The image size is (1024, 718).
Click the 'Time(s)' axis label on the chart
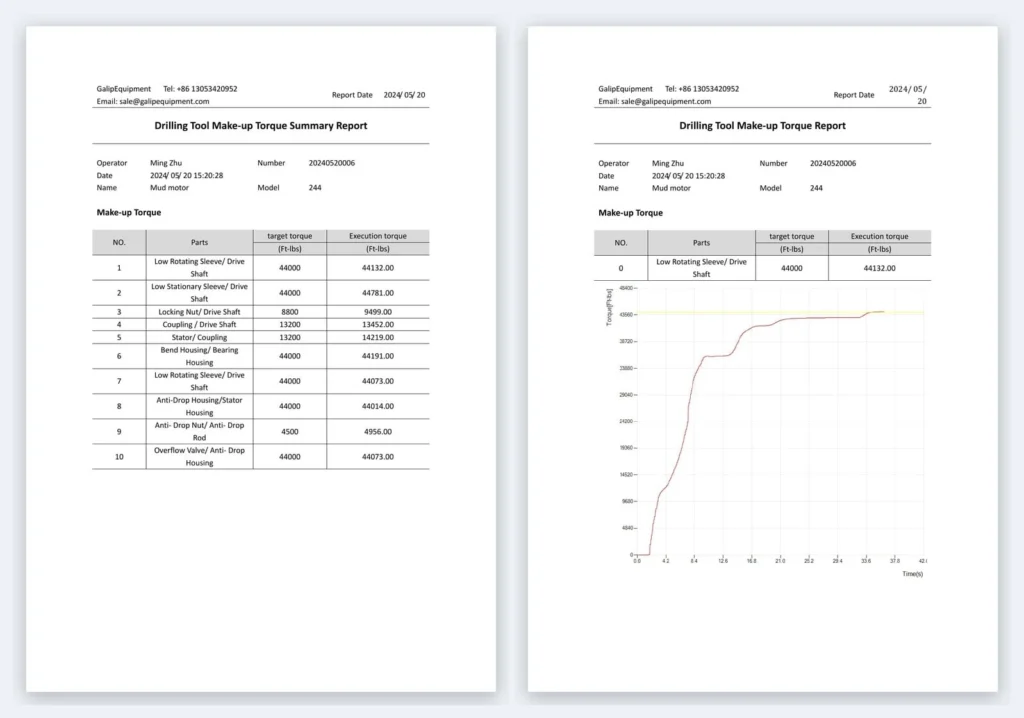912,574
